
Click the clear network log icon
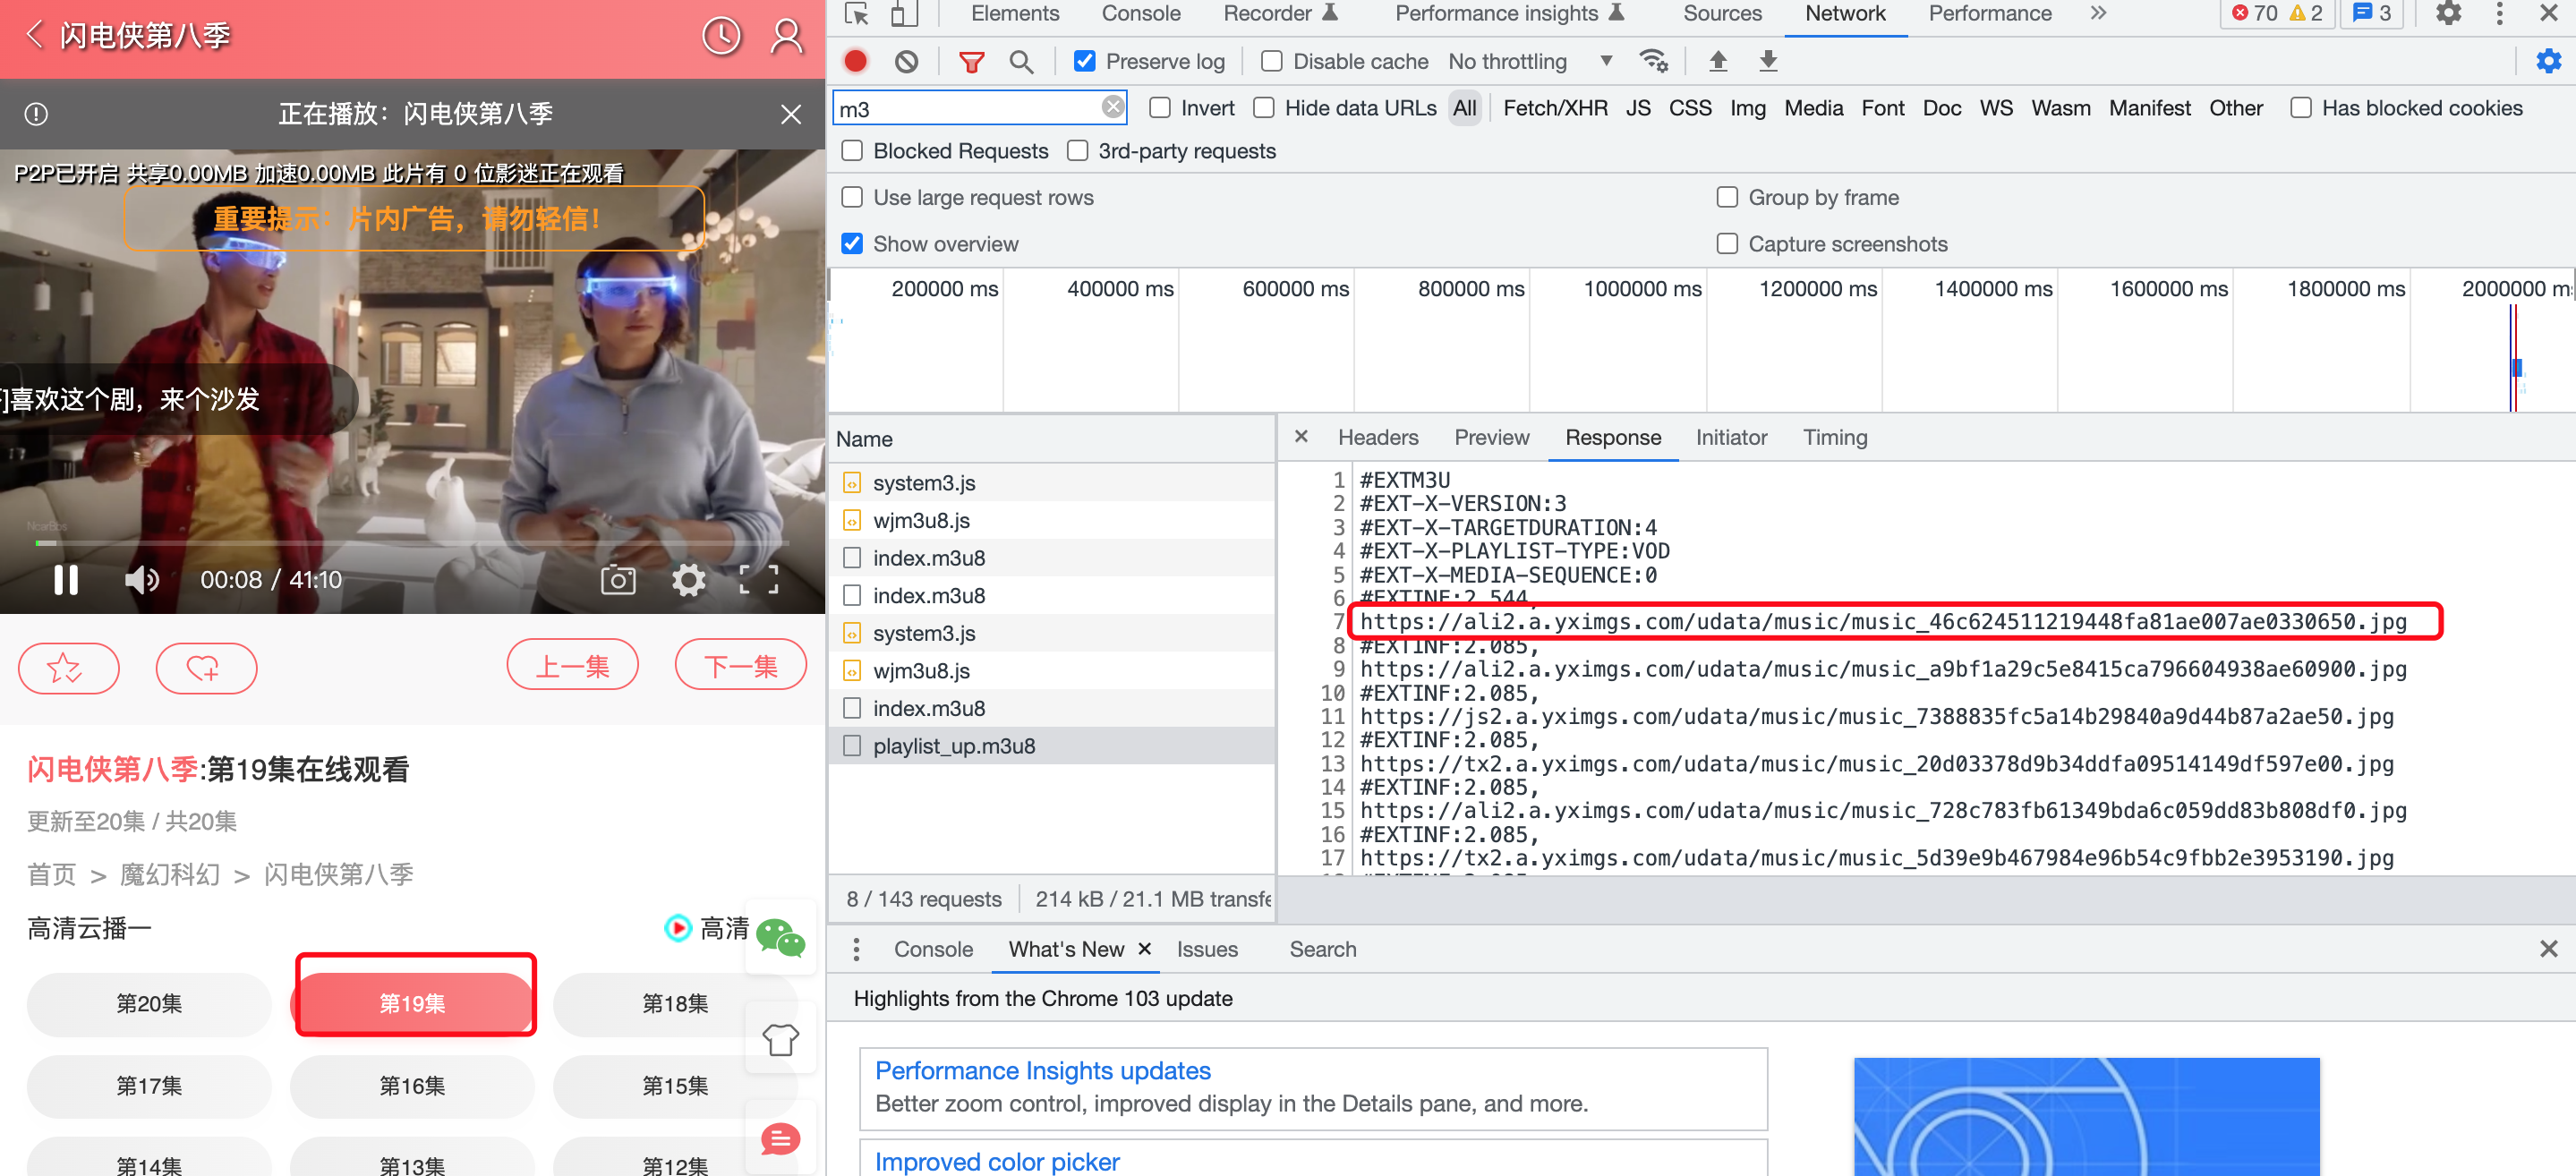(x=907, y=63)
